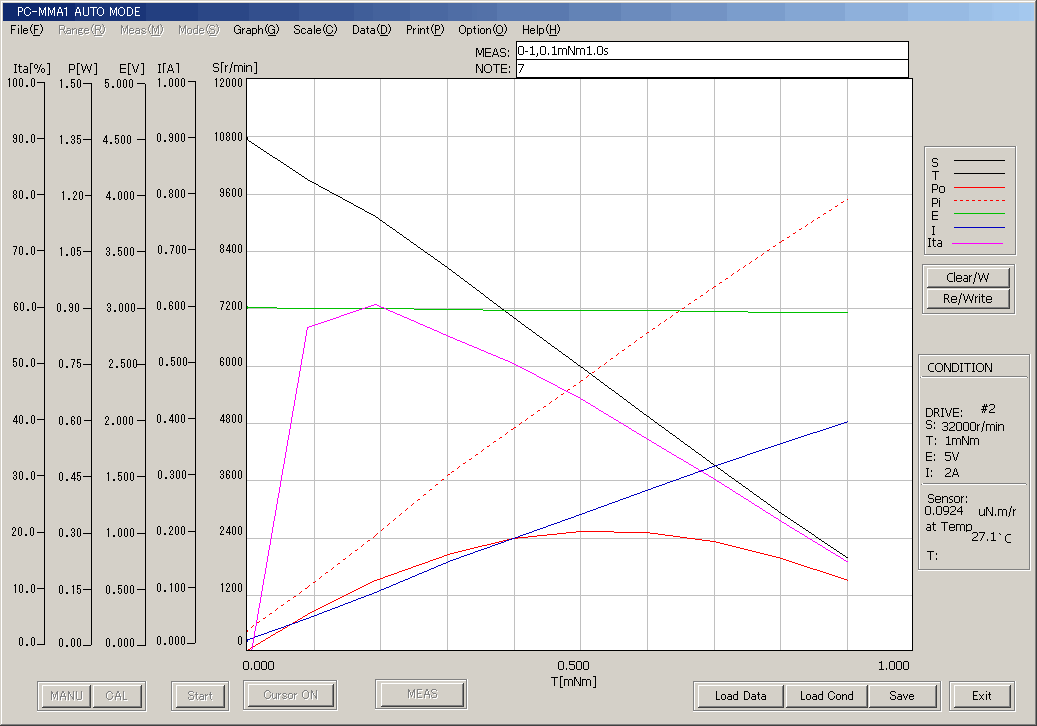Image resolution: width=1037 pixels, height=726 pixels.
Task: Open the grayed Meas(M) menu
Action: point(142,30)
